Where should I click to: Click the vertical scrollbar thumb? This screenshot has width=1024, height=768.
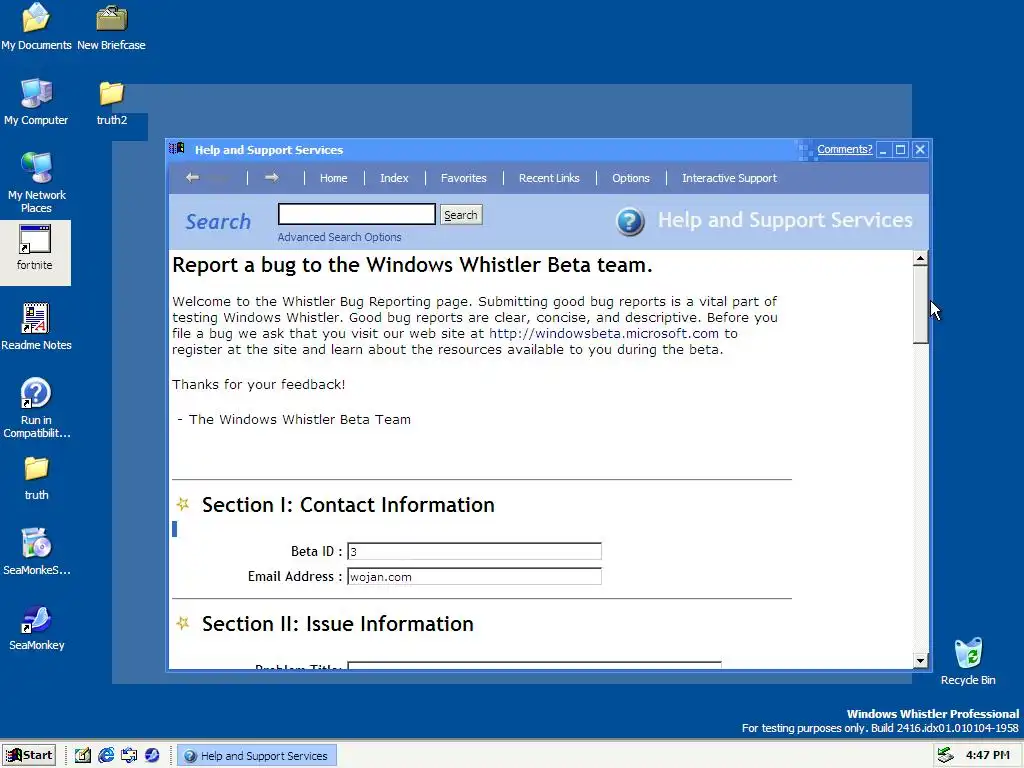coord(920,304)
